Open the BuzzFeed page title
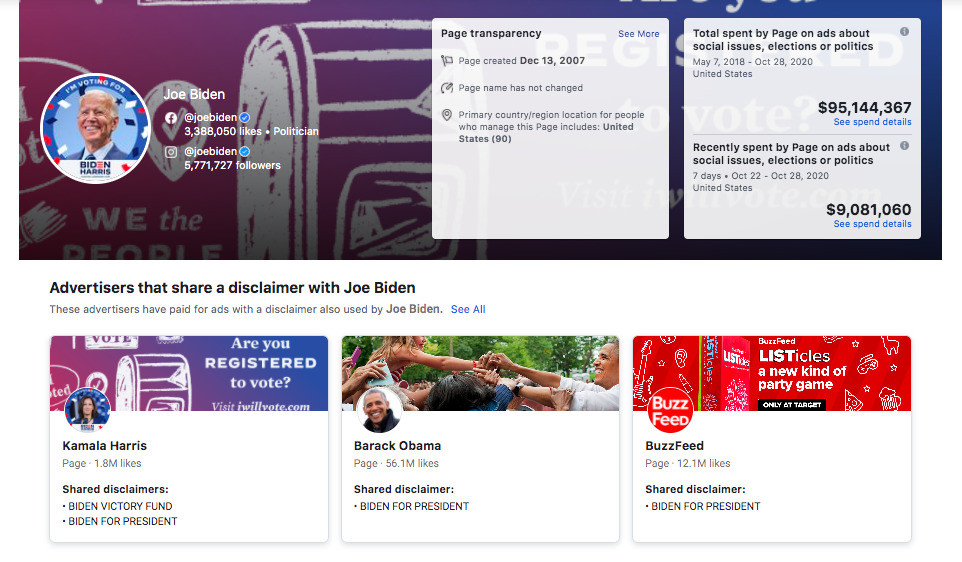The height and width of the screenshot is (562, 962). pos(675,446)
